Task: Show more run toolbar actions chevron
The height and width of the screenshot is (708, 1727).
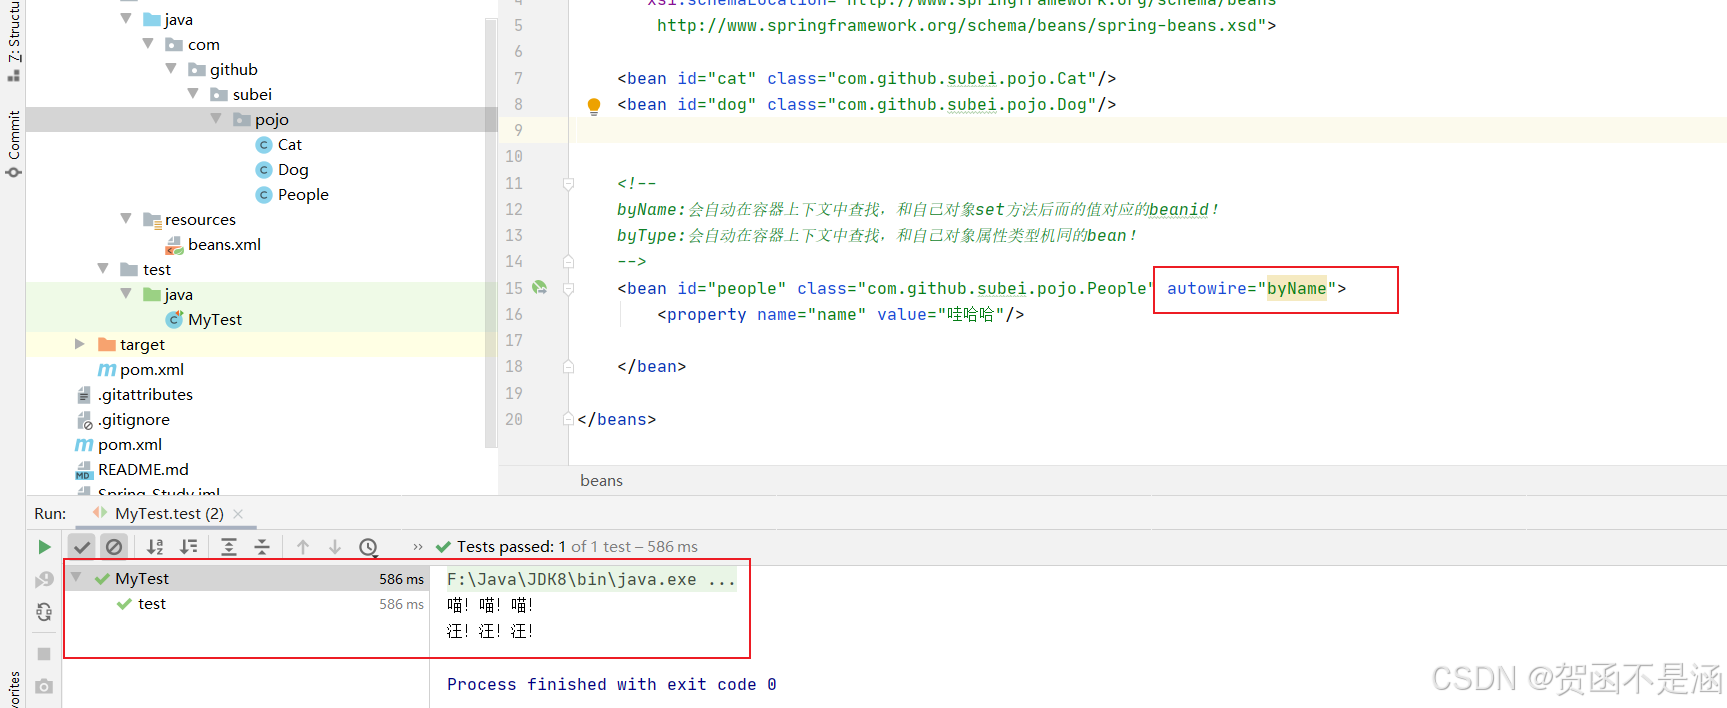Action: [x=418, y=547]
